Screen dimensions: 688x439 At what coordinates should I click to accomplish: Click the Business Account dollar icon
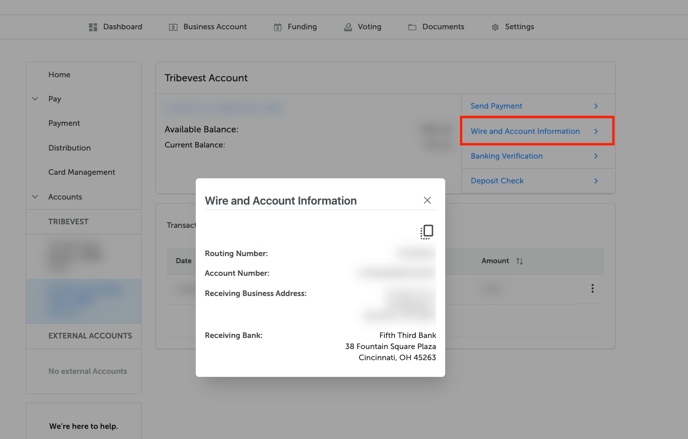click(173, 27)
